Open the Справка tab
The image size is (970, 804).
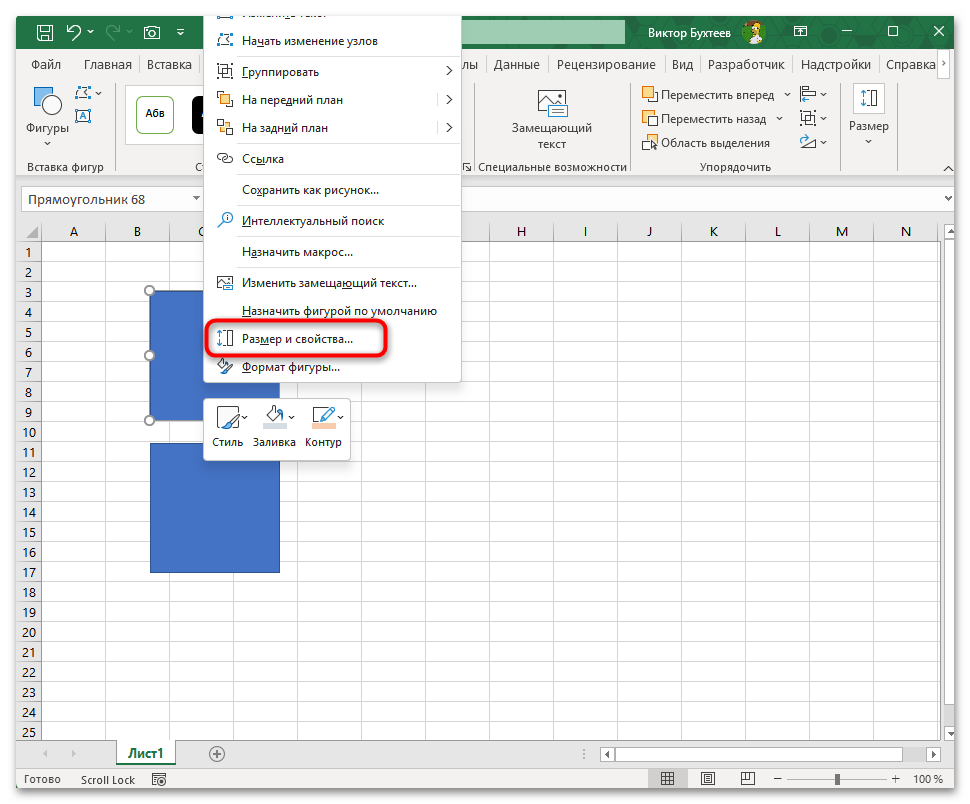(910, 64)
